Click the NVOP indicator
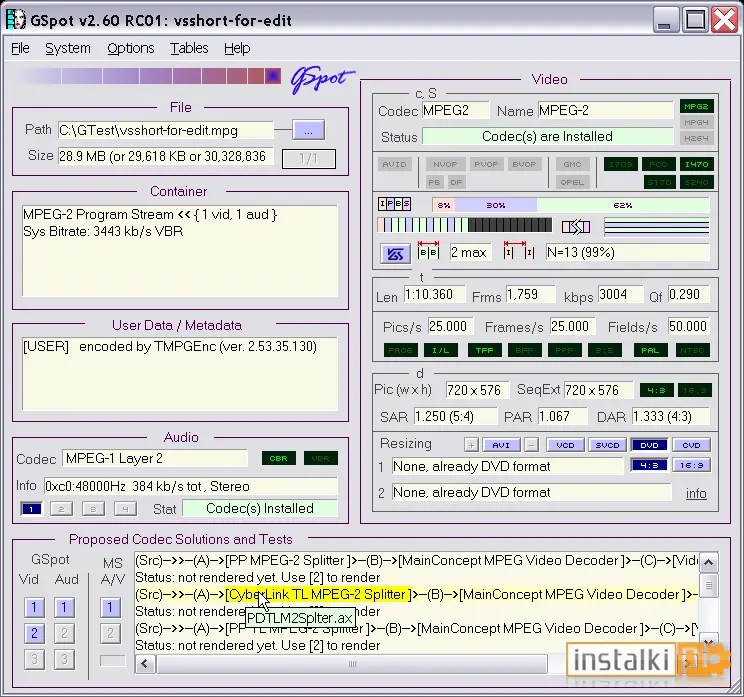744x697 pixels. point(445,164)
